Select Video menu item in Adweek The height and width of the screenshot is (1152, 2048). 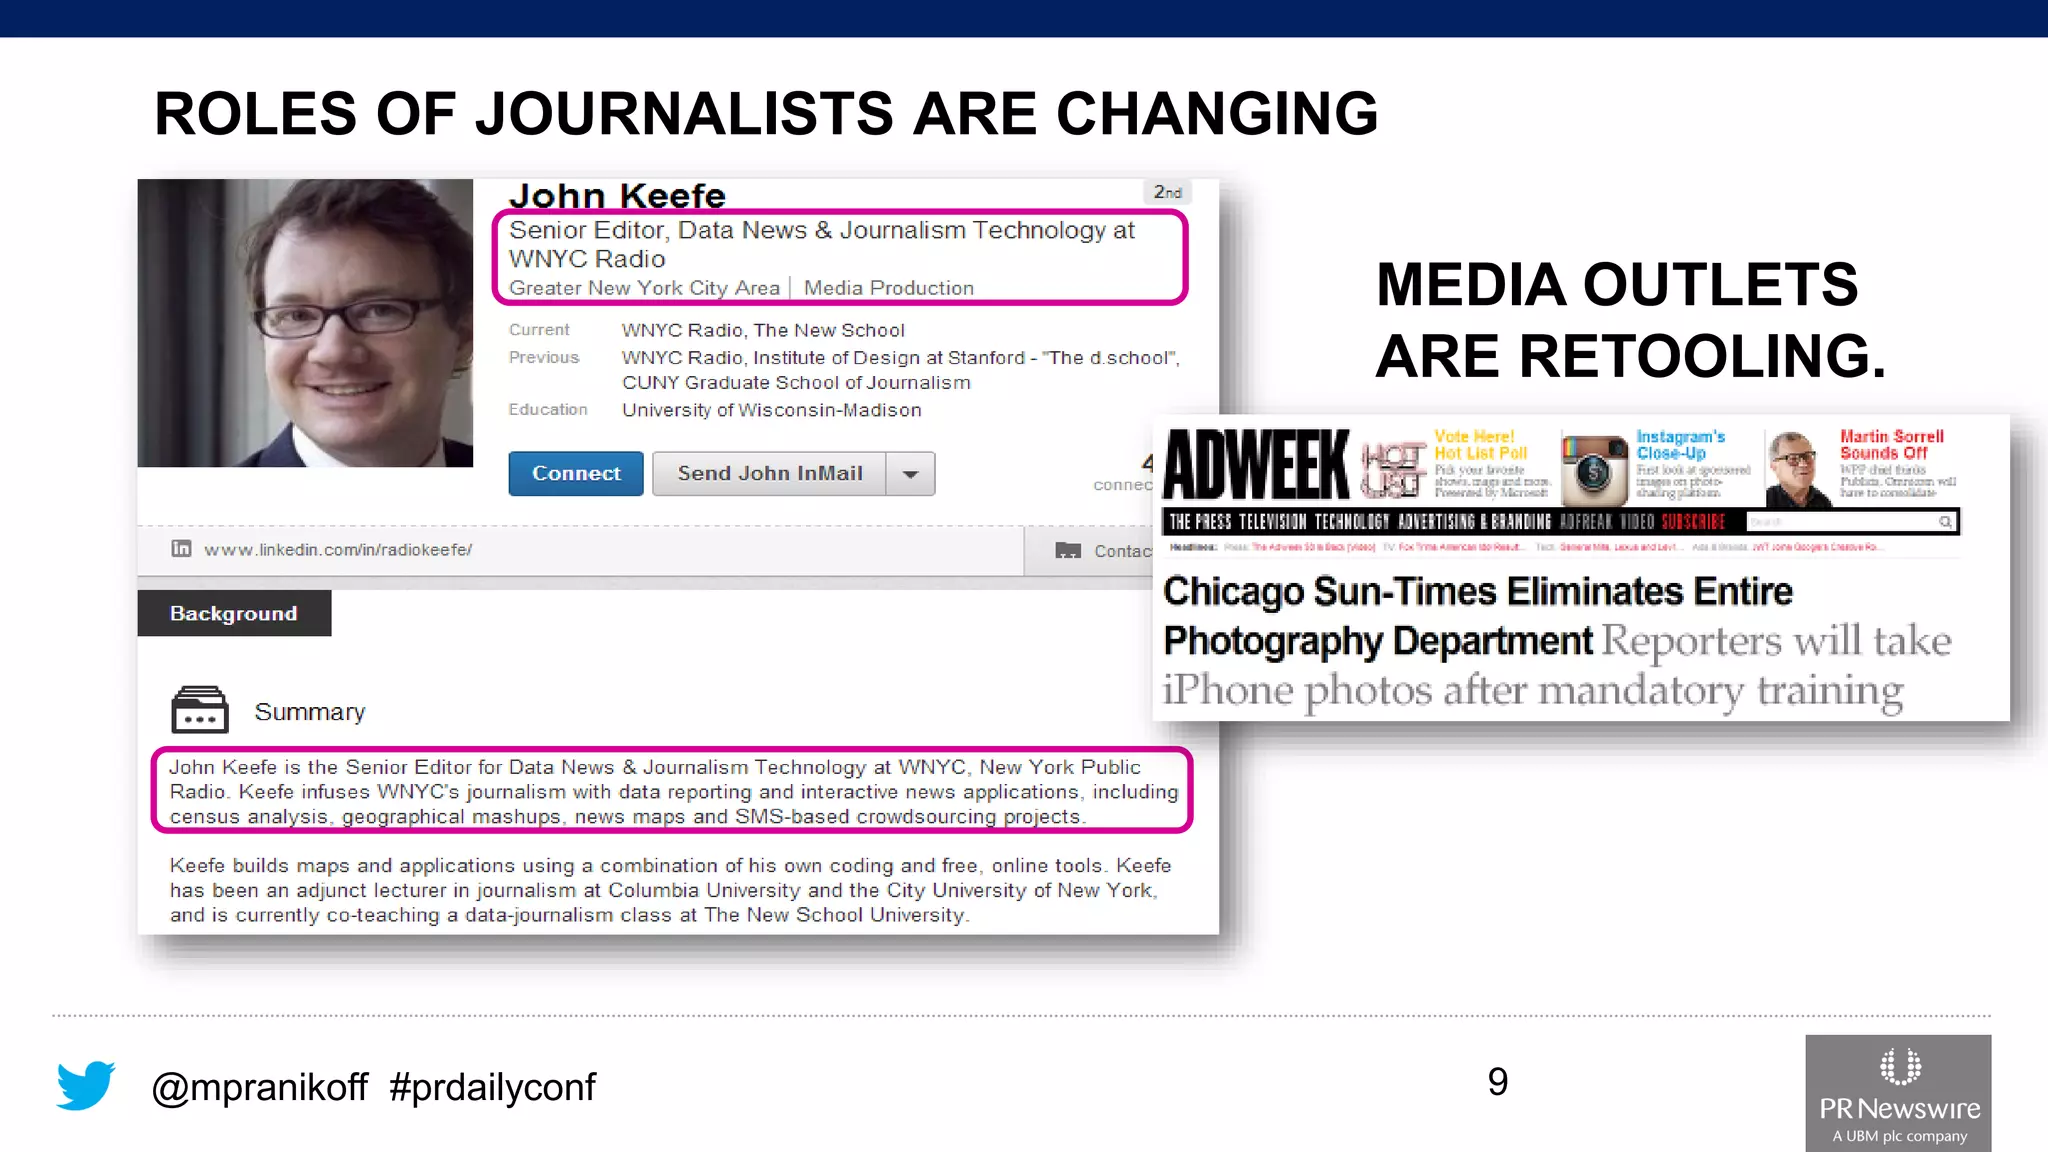[1637, 522]
